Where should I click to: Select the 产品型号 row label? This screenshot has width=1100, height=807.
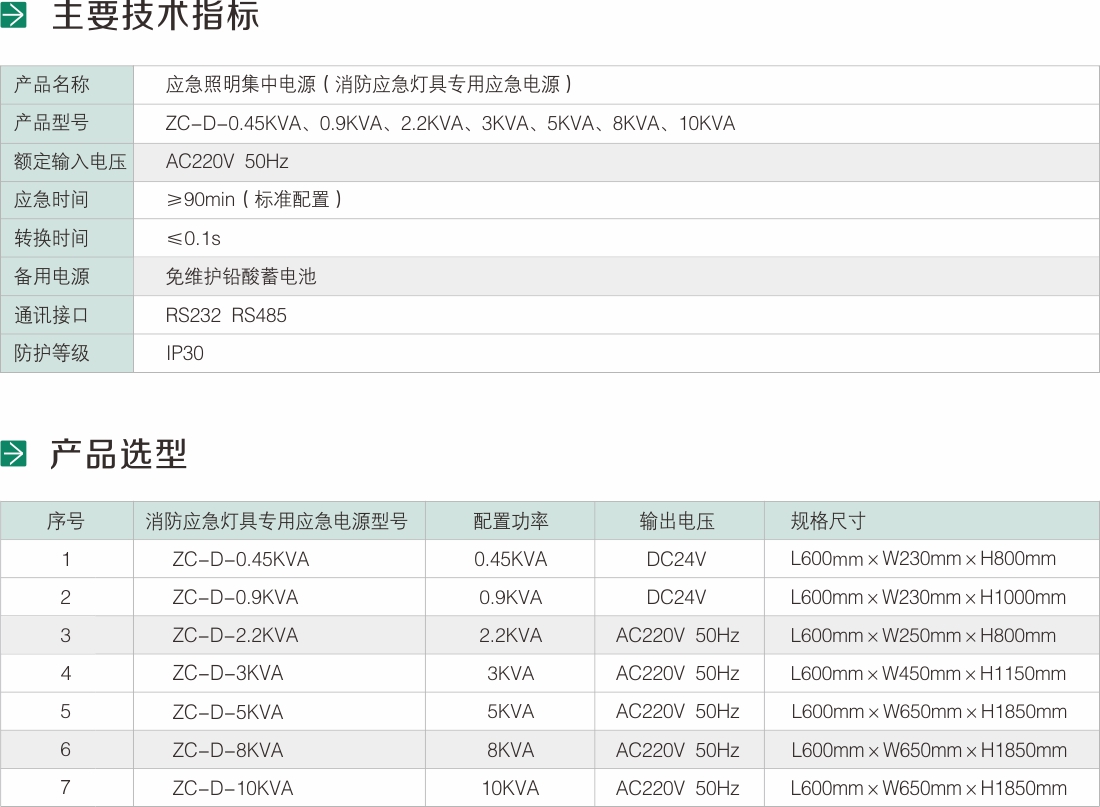pyautogui.click(x=47, y=123)
